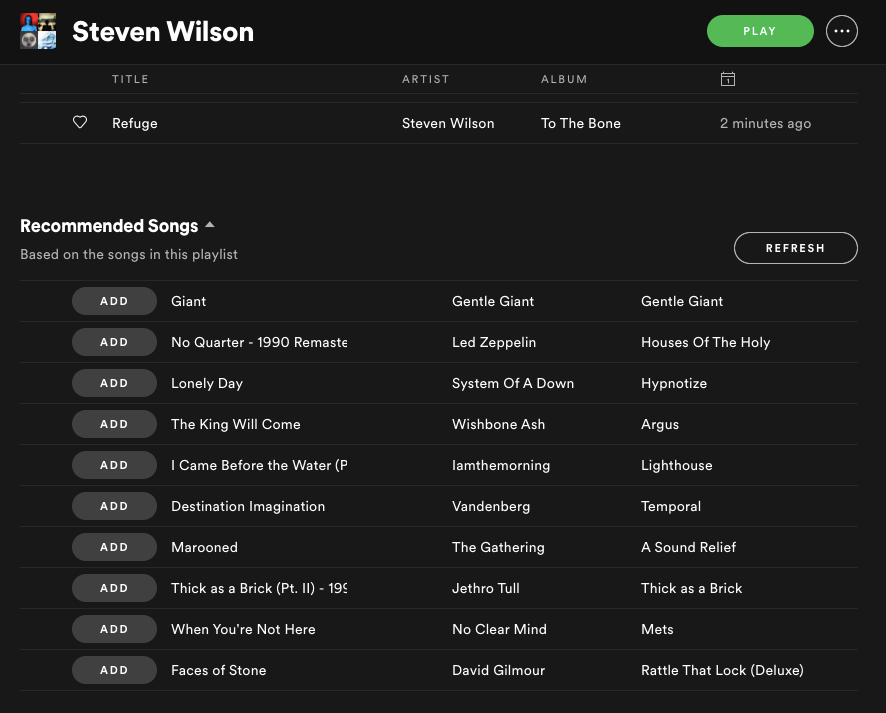Select the song title No Quarter - 1990 Remaster
Viewport: 886px width, 713px height.
(259, 342)
